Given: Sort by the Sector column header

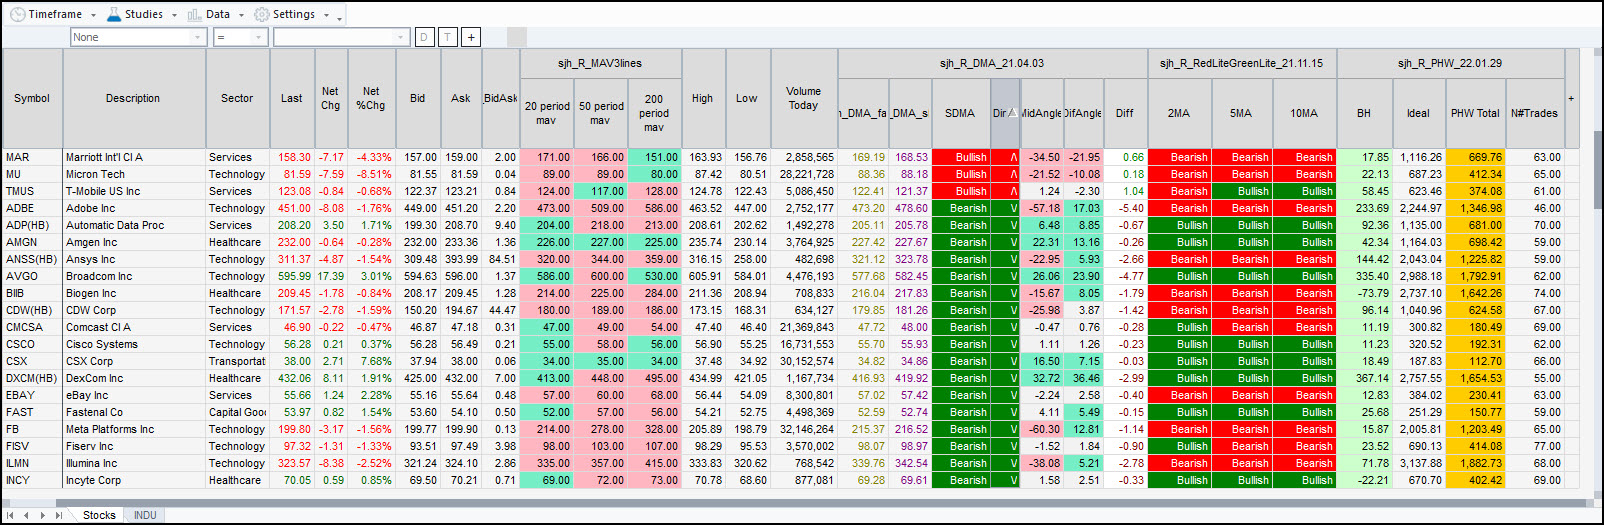Looking at the screenshot, I should [237, 98].
